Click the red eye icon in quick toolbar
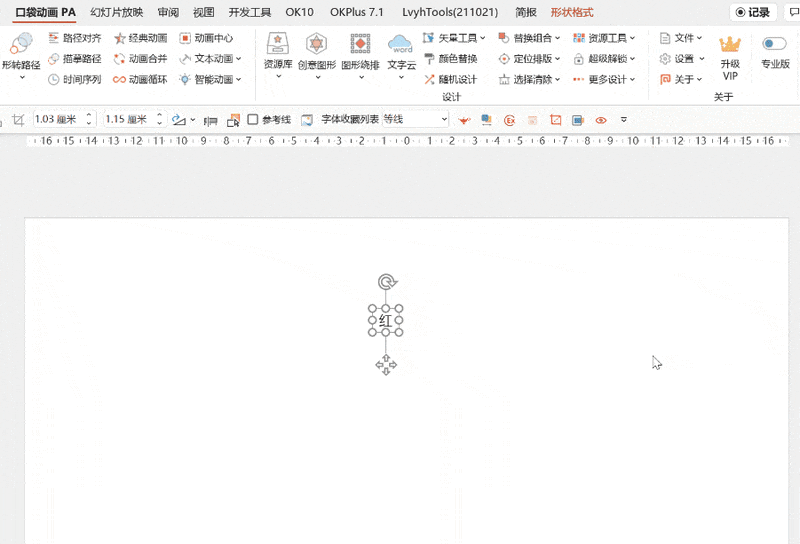The width and height of the screenshot is (800, 544). tap(601, 120)
